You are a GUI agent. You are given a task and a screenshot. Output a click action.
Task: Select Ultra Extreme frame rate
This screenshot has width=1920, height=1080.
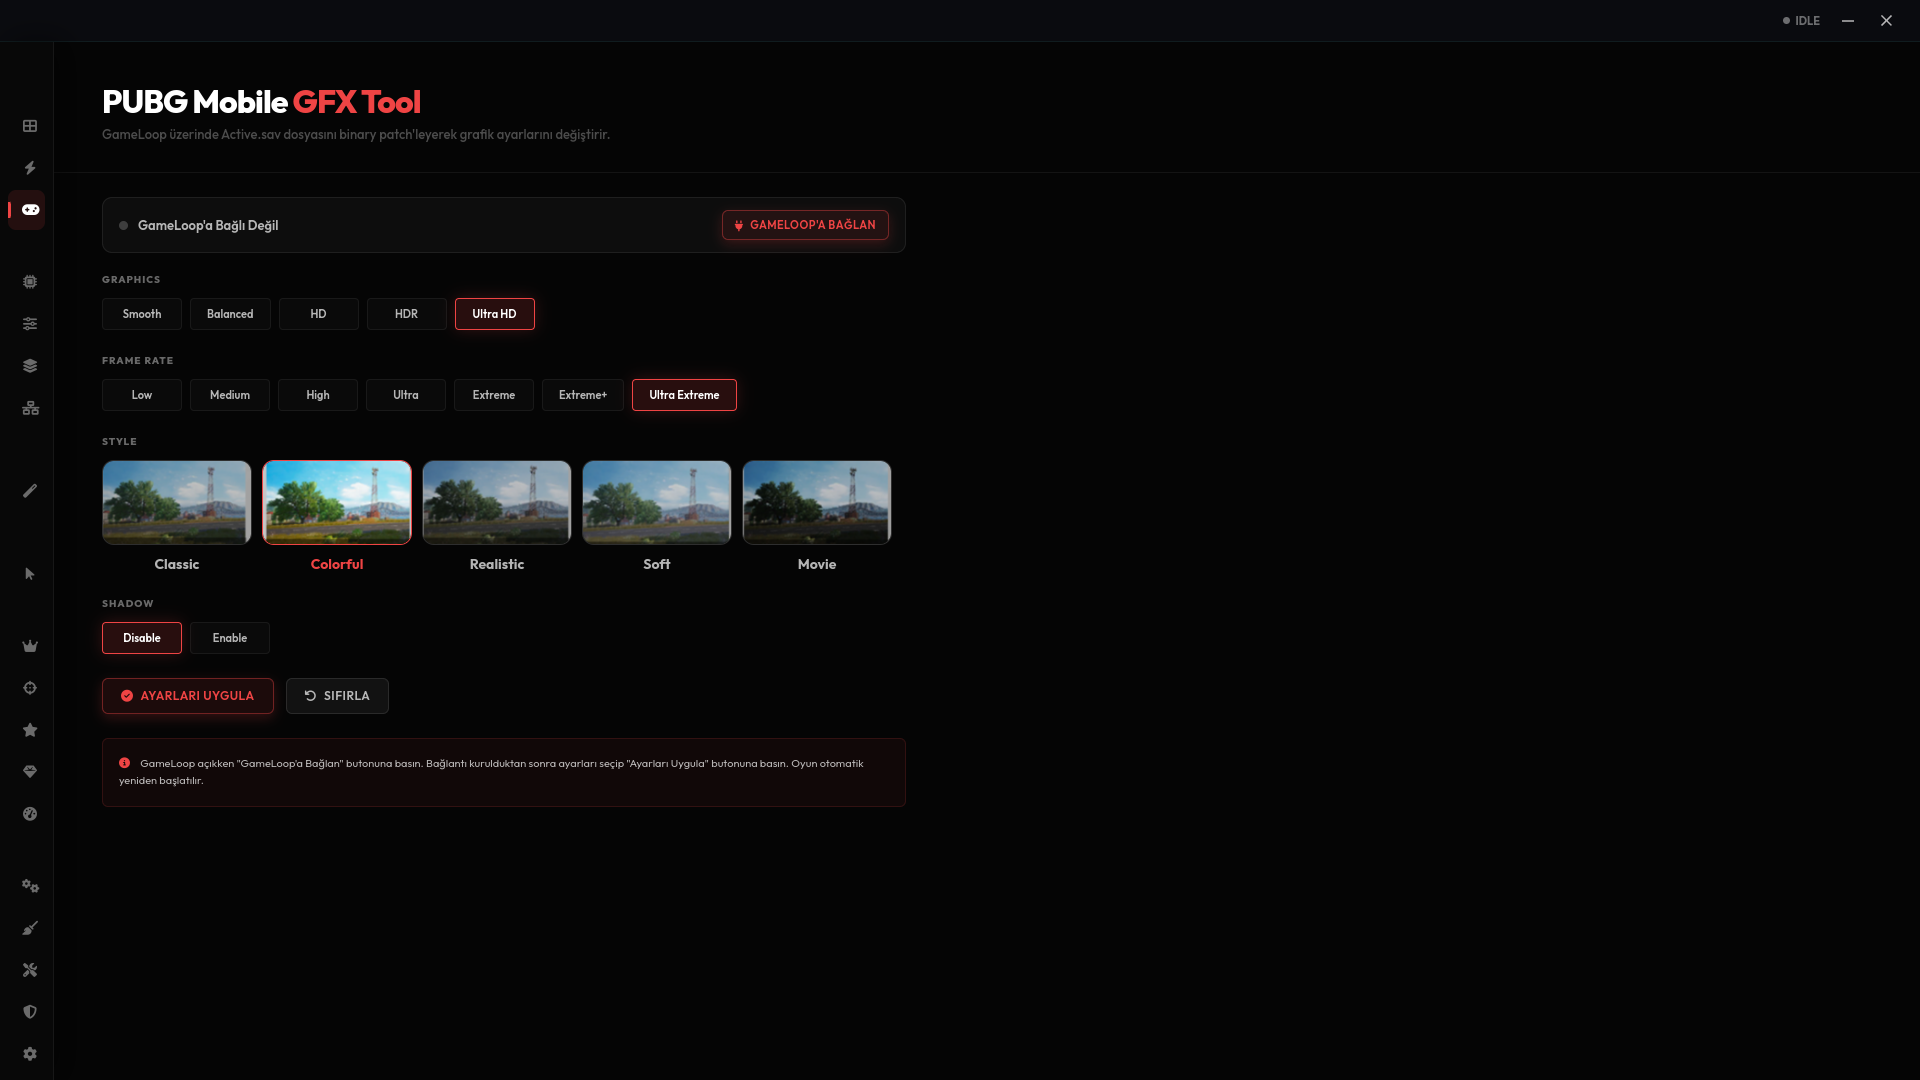684,395
